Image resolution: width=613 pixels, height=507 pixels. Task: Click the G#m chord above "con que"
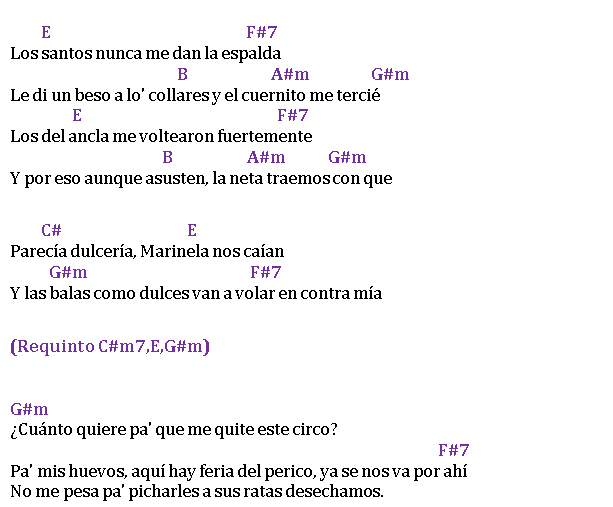(x=347, y=157)
